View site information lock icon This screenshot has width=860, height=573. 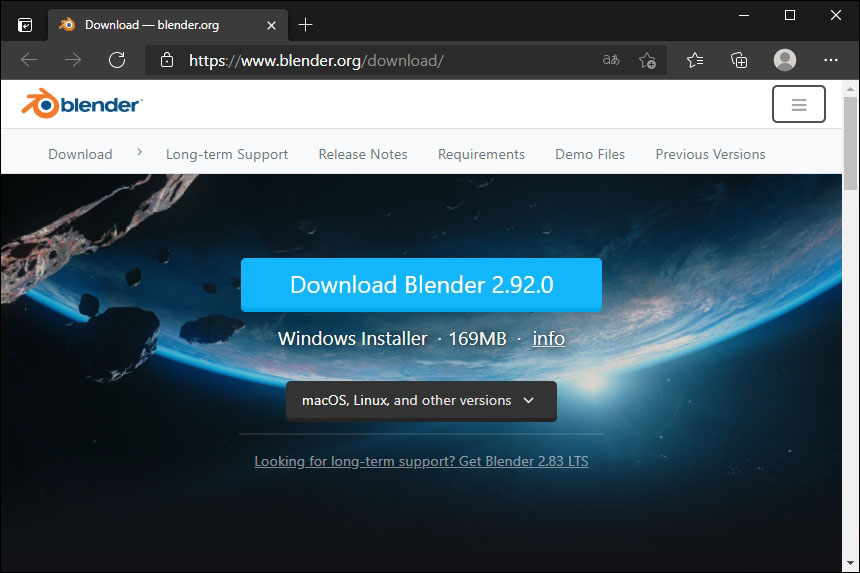167,60
